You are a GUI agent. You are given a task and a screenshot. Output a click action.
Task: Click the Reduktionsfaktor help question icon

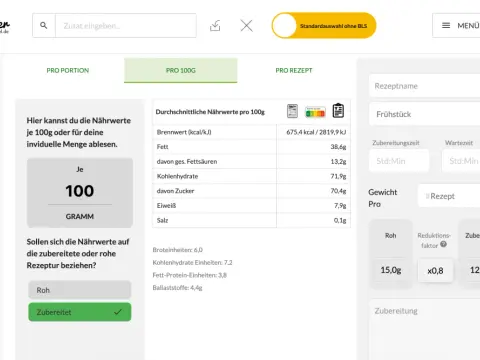click(x=443, y=244)
